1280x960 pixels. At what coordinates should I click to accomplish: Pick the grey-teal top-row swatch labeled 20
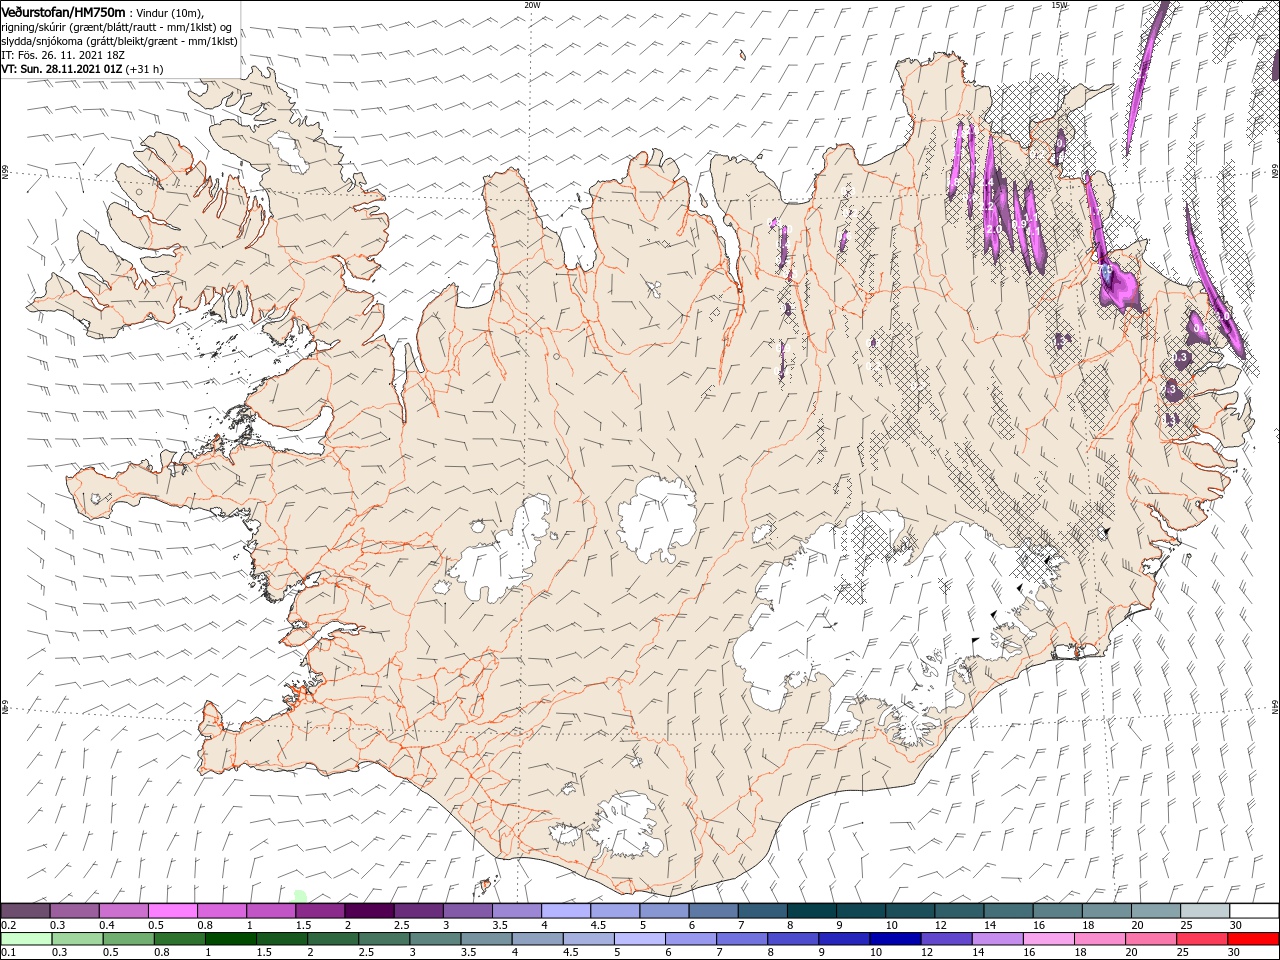(x=1156, y=911)
